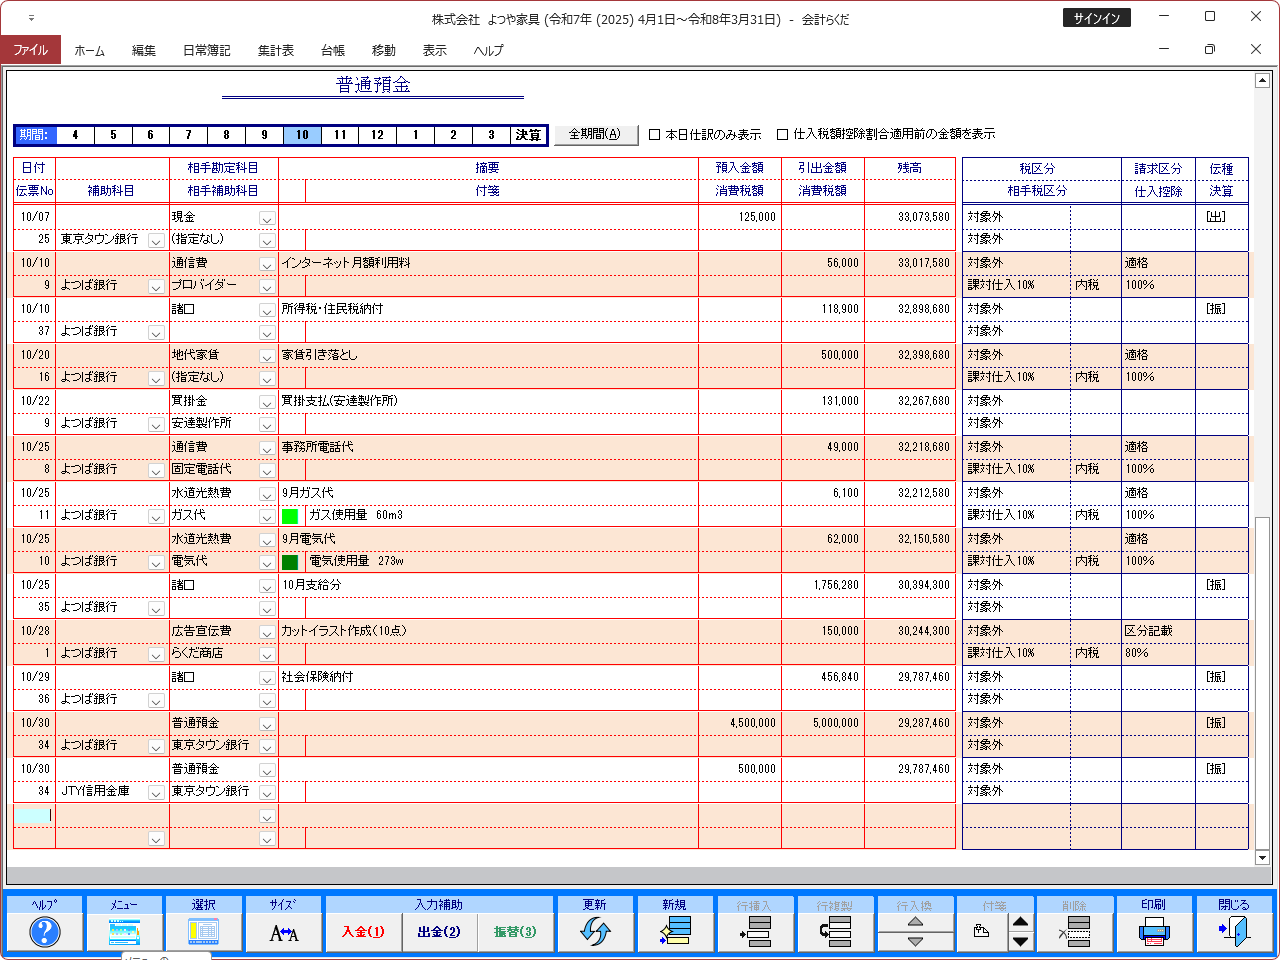Open dropdown for 通信費 on 10/10 row

267,264
